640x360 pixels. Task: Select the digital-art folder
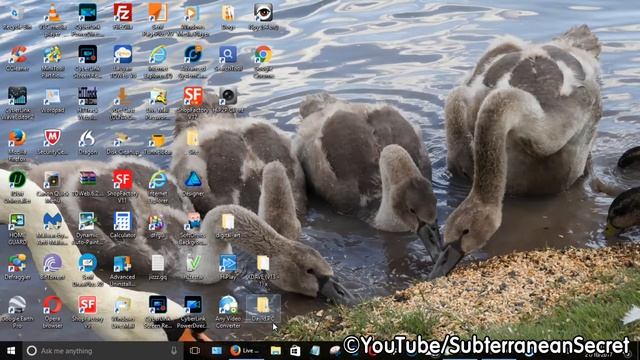click(x=228, y=225)
